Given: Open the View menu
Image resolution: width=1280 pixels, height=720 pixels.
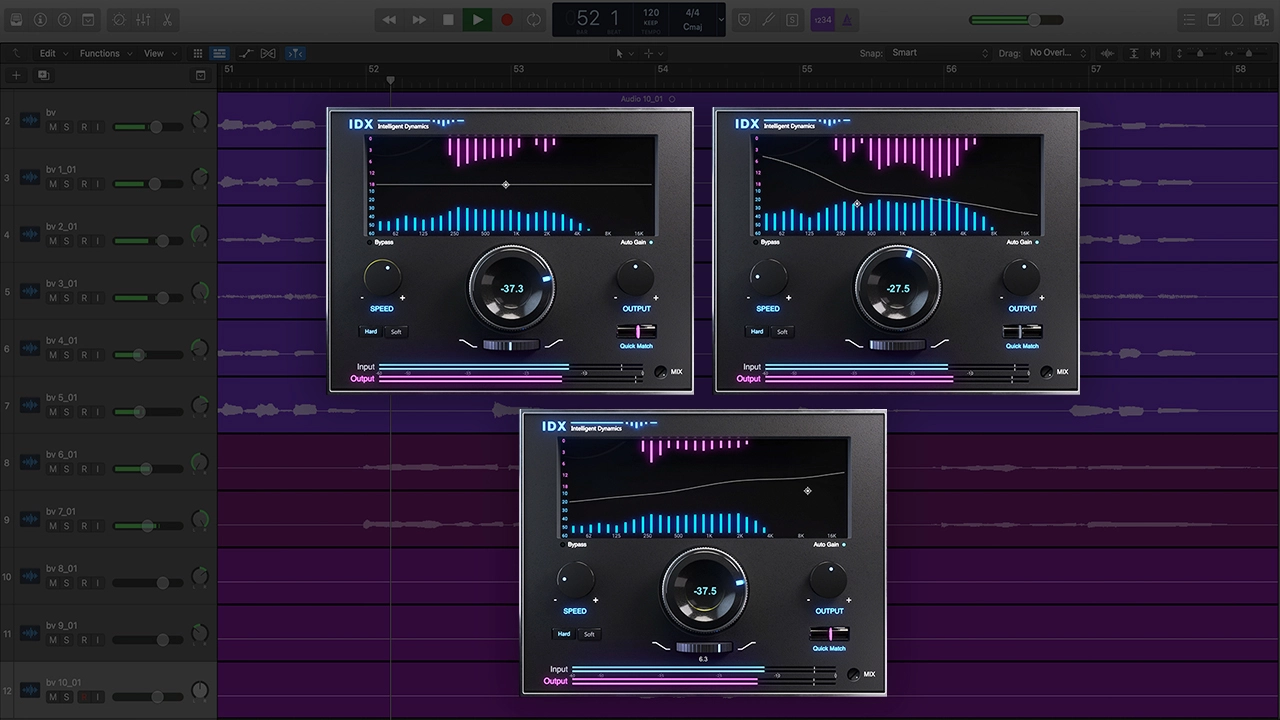Looking at the screenshot, I should (x=159, y=53).
